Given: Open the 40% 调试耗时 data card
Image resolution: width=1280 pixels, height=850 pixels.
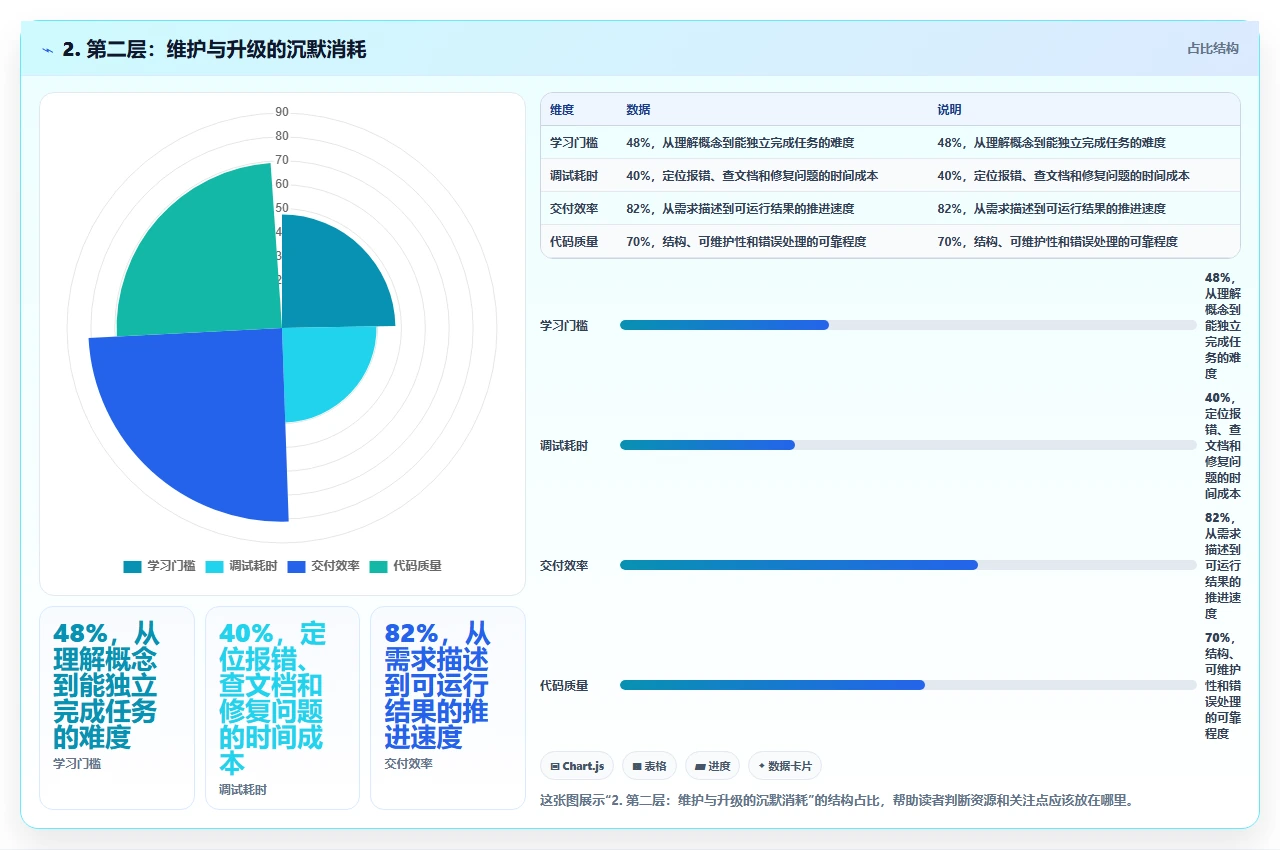Looking at the screenshot, I should click(282, 707).
